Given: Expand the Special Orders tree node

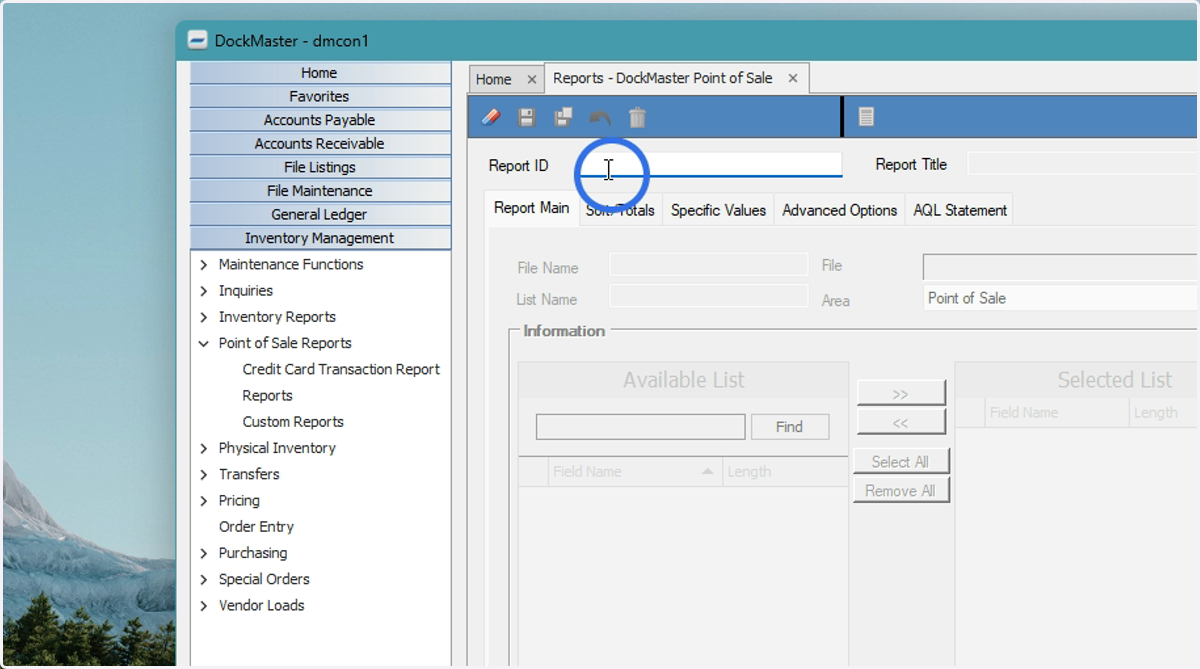Looking at the screenshot, I should [204, 579].
